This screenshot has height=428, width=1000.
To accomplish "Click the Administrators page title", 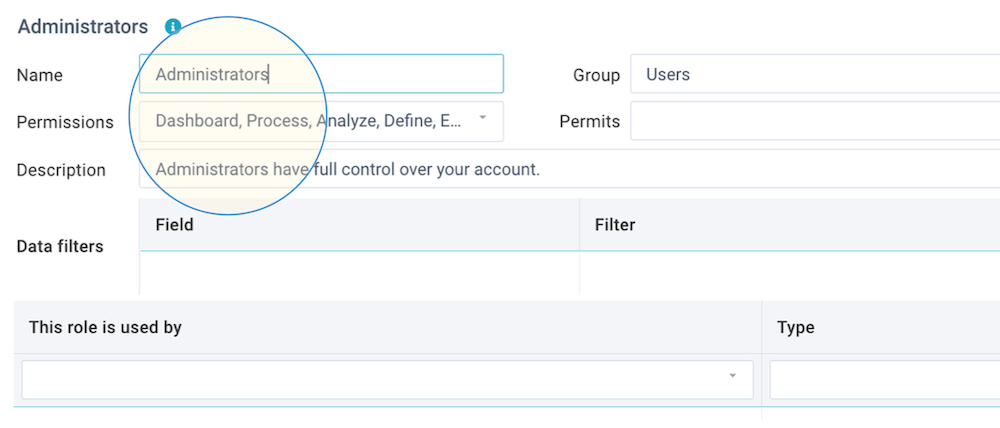I will click(x=83, y=27).
